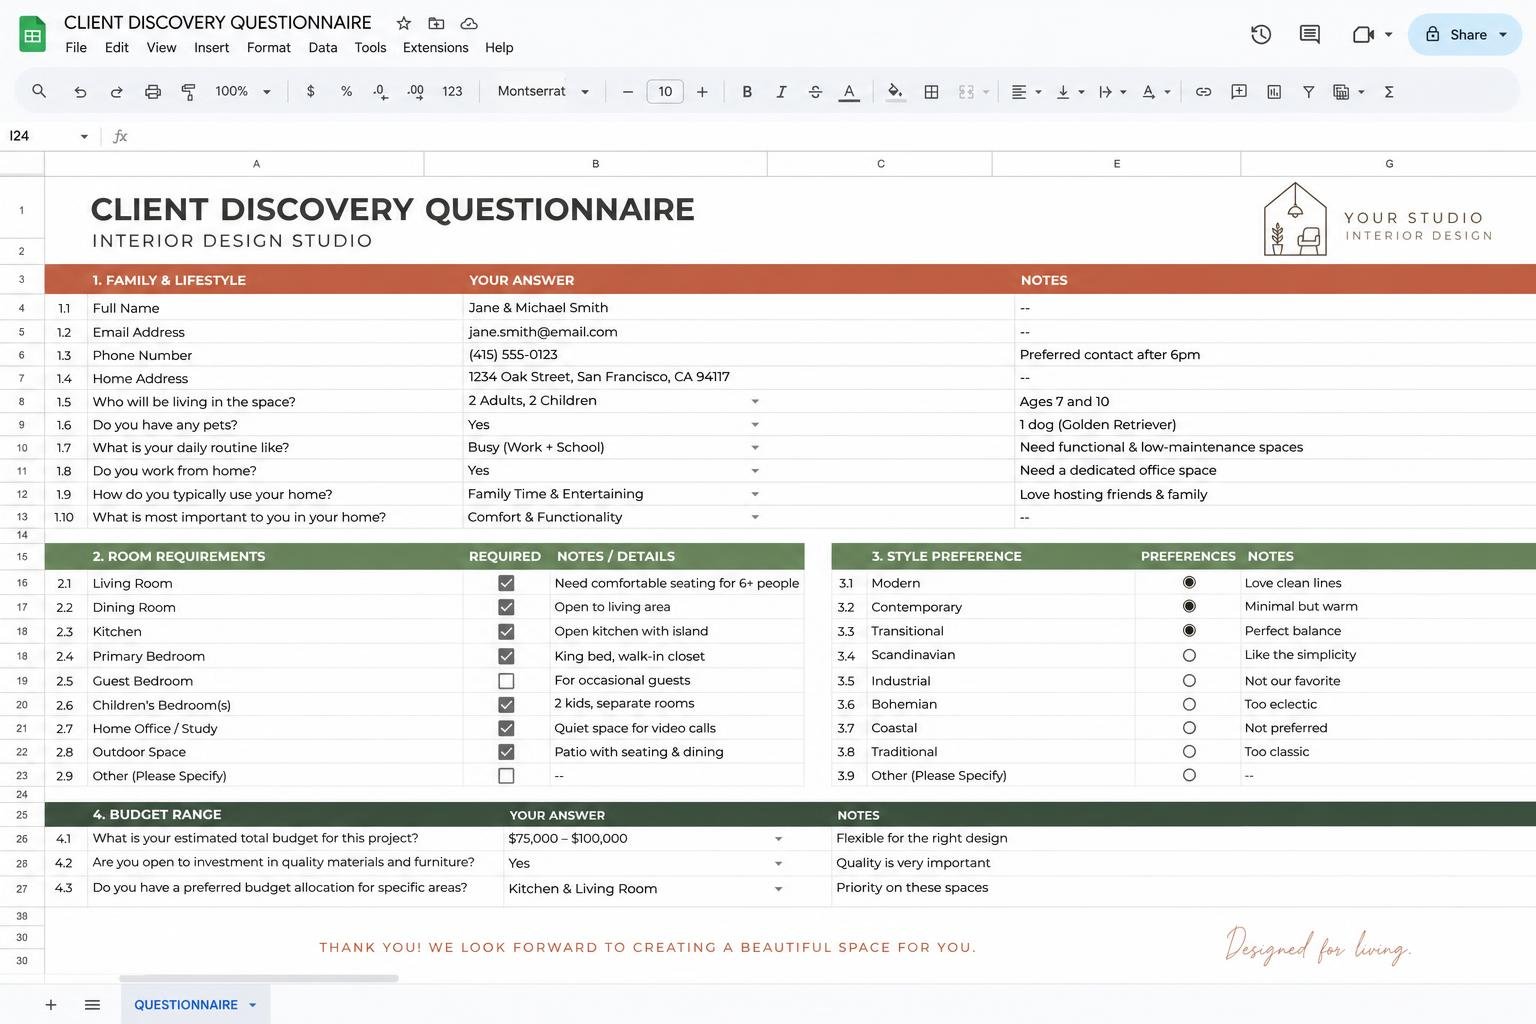Screen dimensions: 1536x1024
Task: Create a filter with the funnel icon
Action: 1308,92
